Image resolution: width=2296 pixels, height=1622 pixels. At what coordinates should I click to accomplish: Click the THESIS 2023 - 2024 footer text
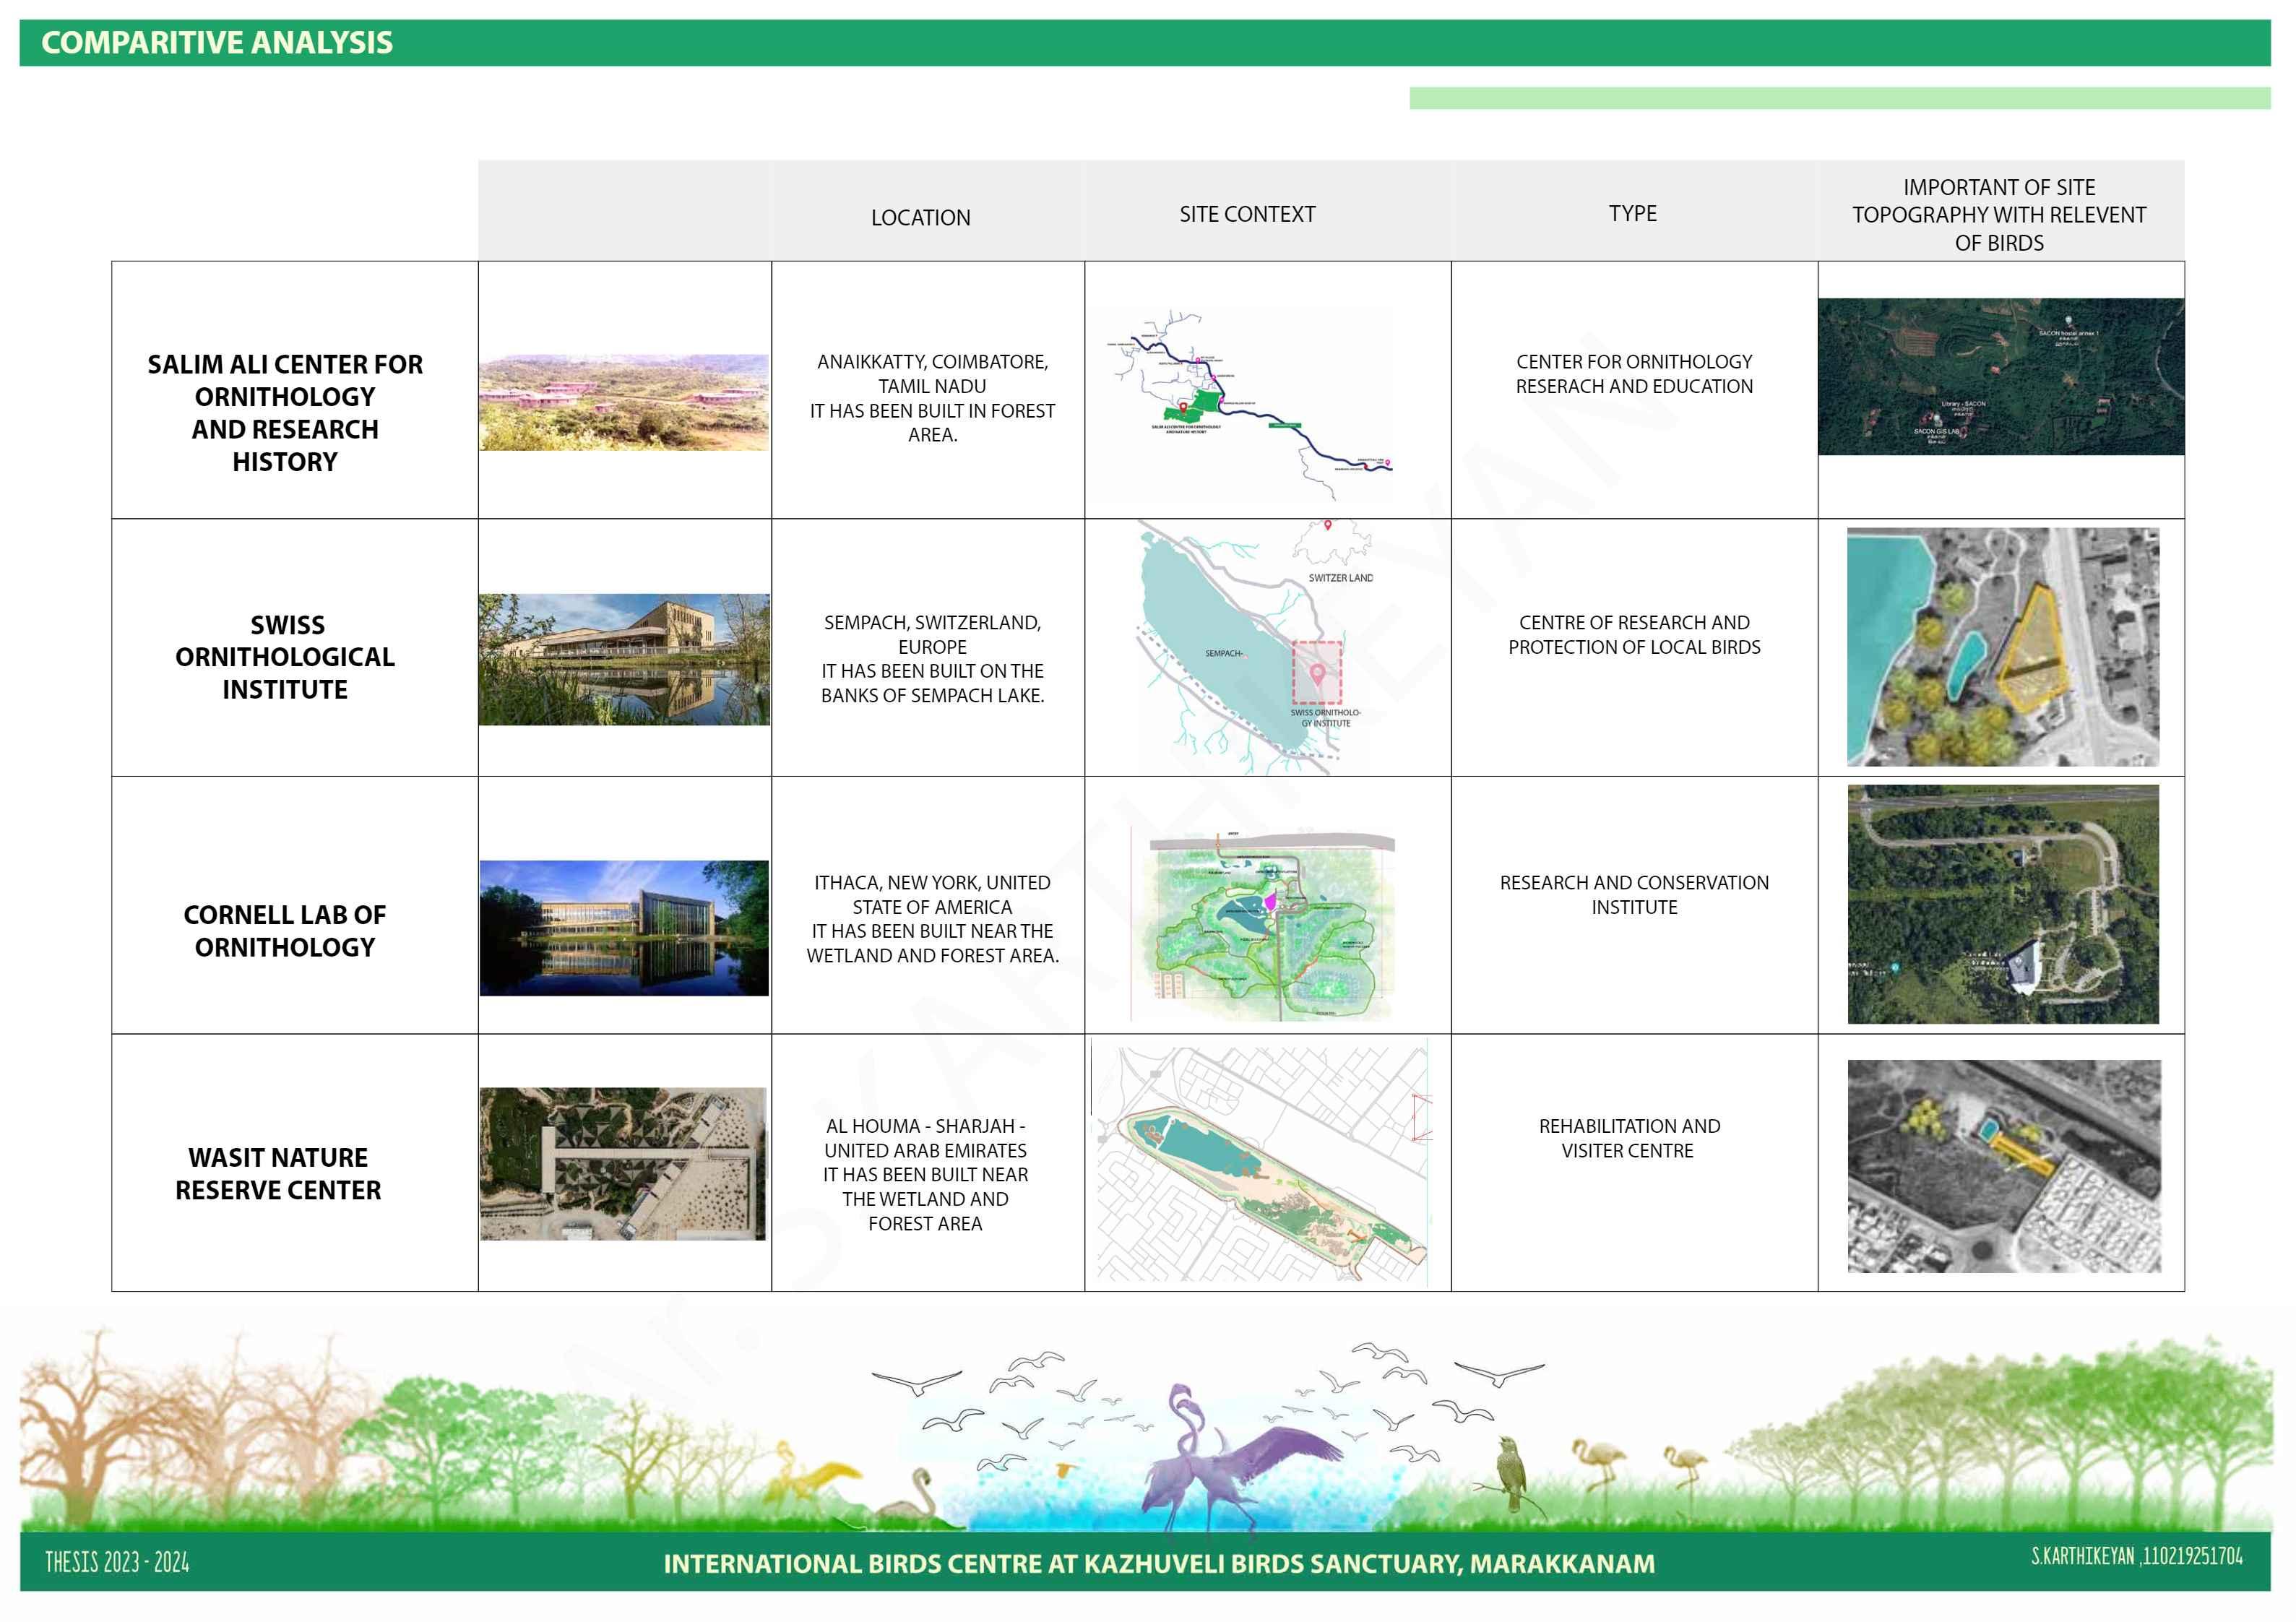coord(117,1562)
